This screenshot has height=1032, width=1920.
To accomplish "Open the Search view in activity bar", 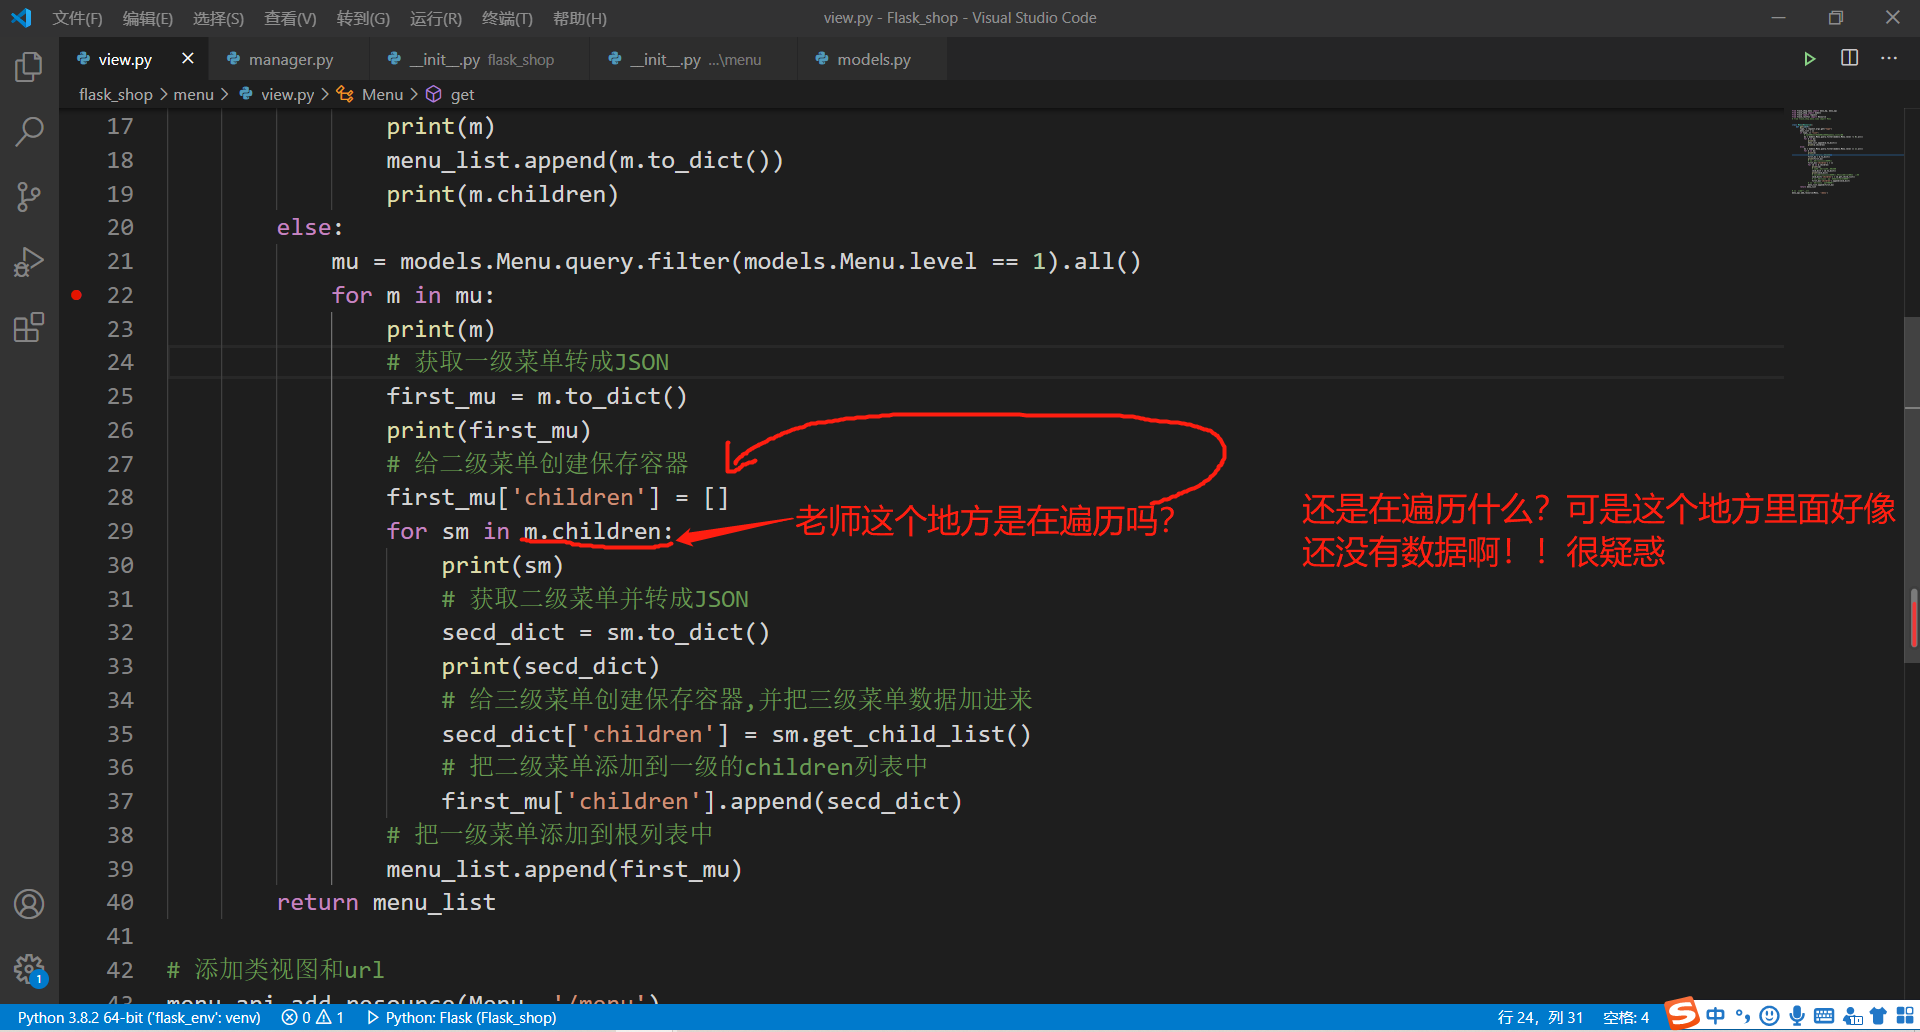I will pos(29,131).
